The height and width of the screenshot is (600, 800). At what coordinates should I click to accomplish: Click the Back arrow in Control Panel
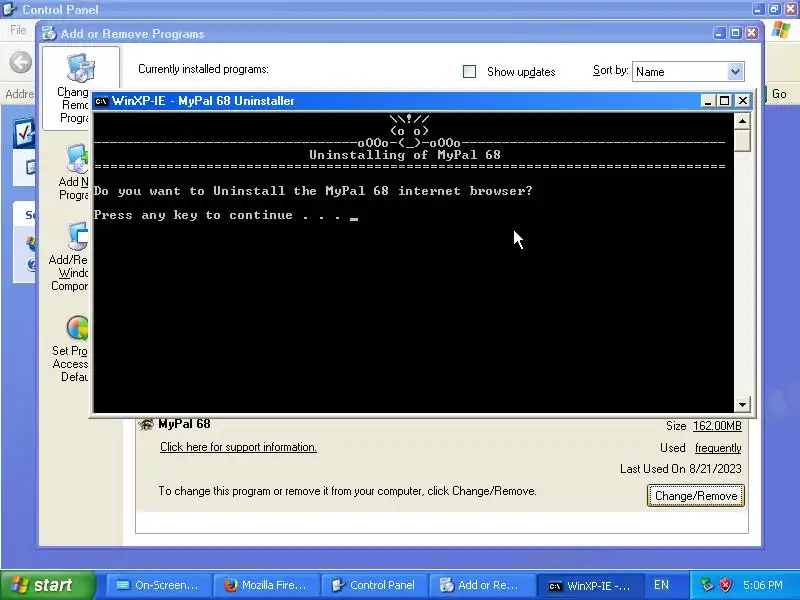pos(21,63)
